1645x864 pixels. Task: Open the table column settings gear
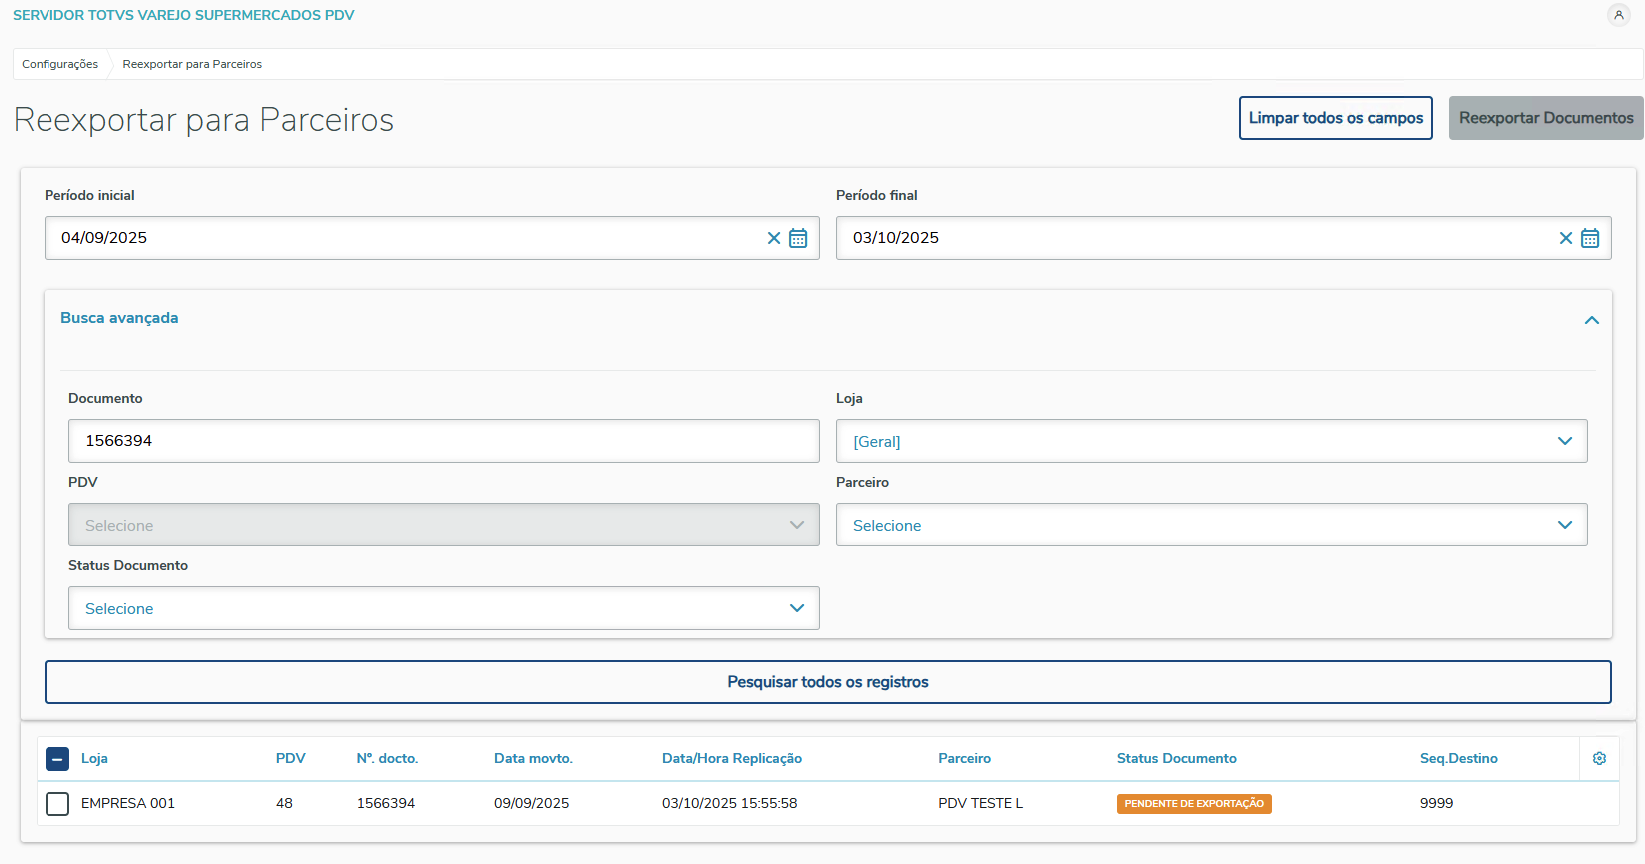[x=1599, y=759]
